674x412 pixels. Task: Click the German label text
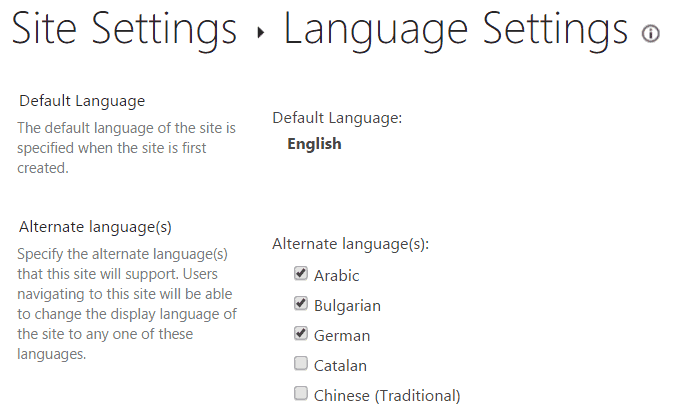(x=342, y=335)
